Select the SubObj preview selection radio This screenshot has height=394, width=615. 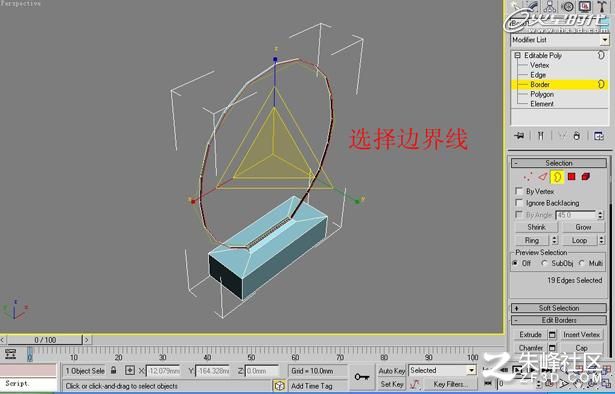point(544,263)
